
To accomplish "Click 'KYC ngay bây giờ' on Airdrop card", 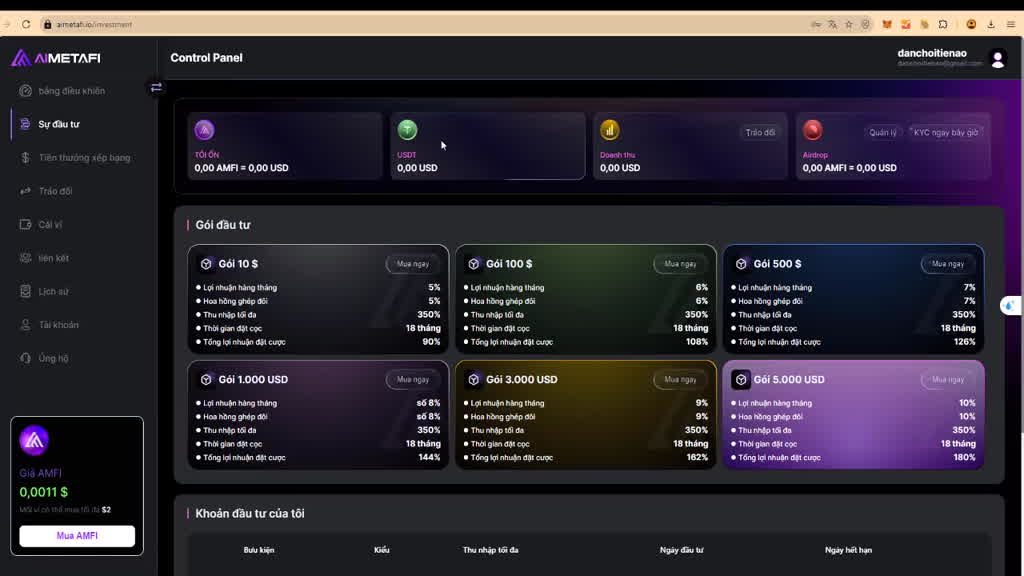I will tap(945, 132).
